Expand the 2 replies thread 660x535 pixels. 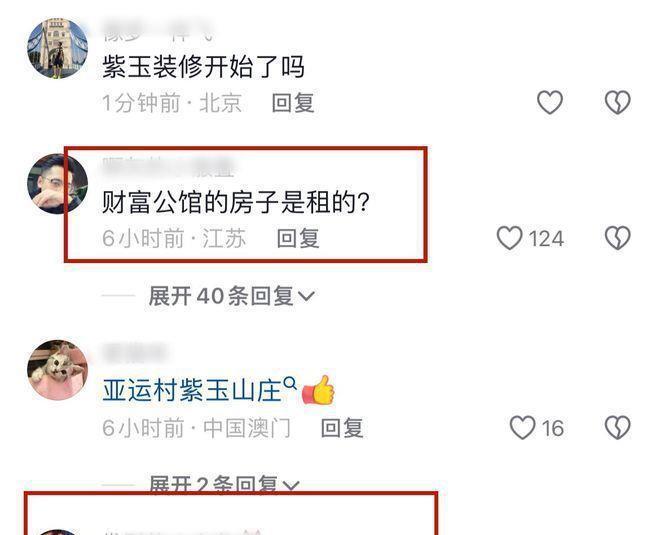[224, 484]
